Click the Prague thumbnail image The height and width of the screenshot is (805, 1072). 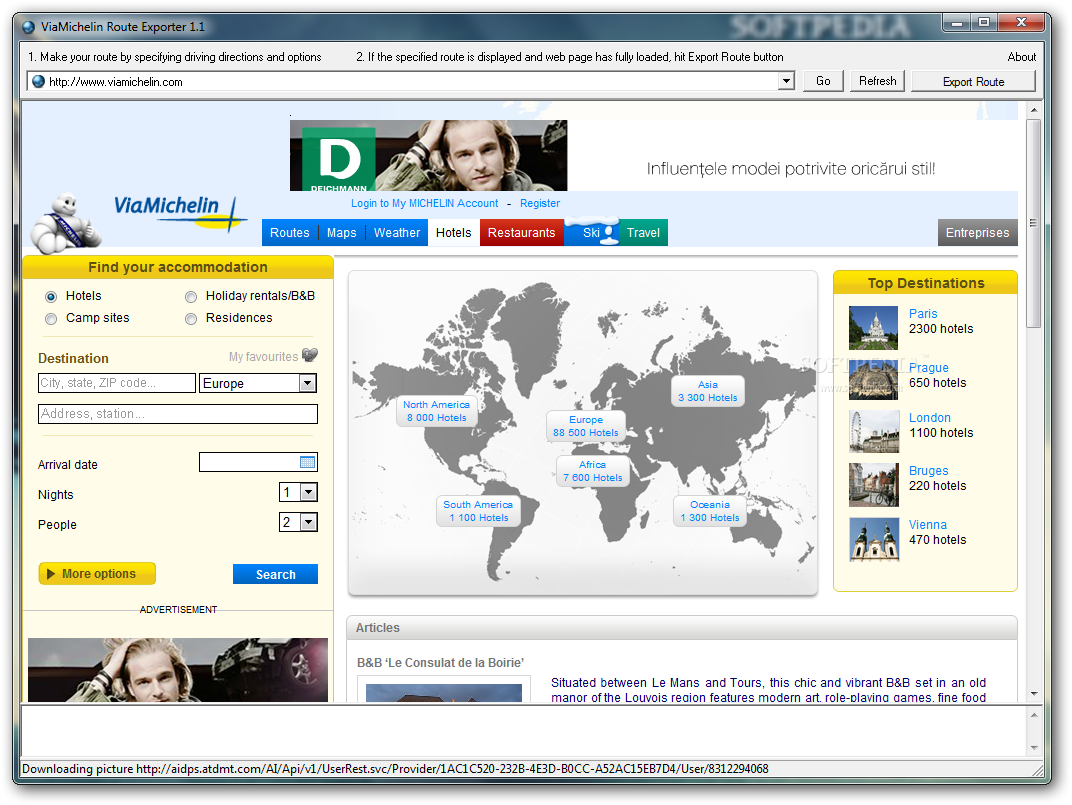pyautogui.click(x=873, y=379)
